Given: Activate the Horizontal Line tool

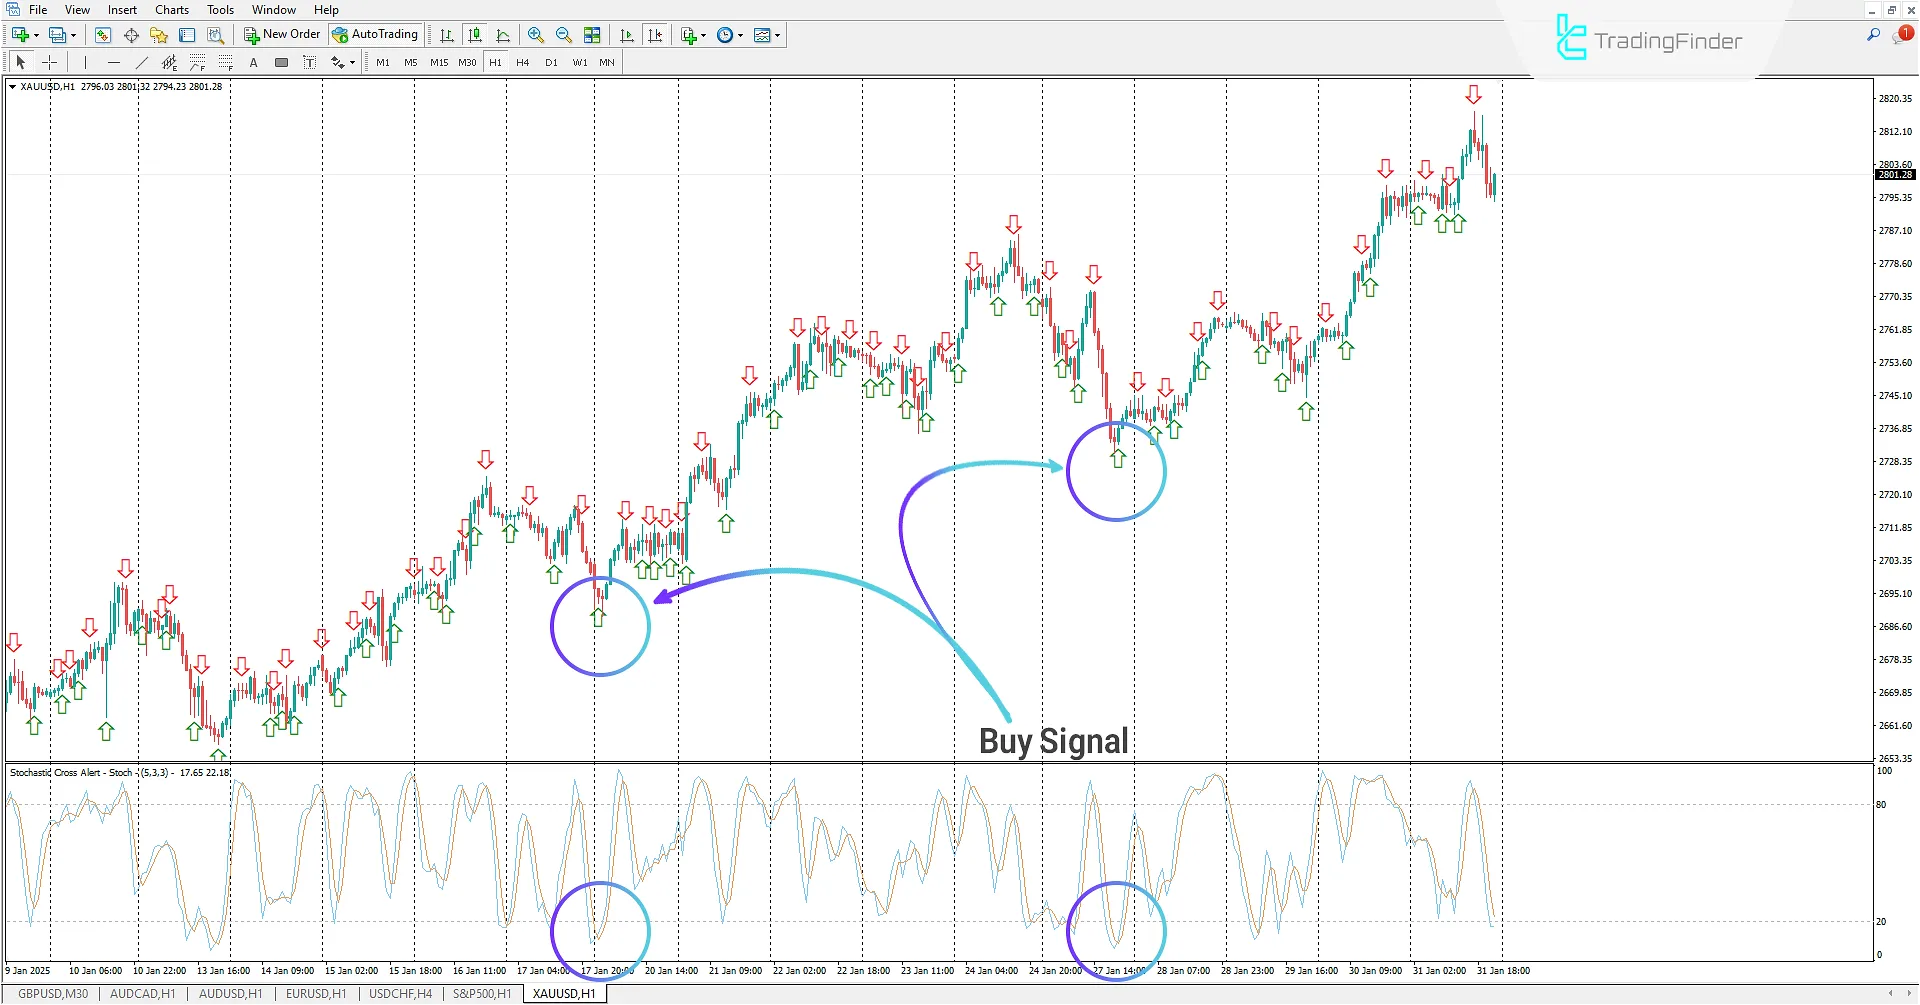Looking at the screenshot, I should click(x=113, y=62).
